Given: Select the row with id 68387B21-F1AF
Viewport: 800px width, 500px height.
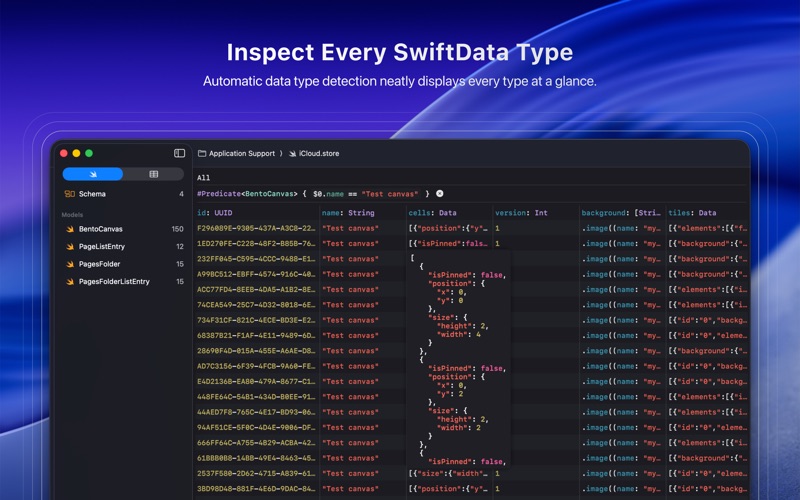Looking at the screenshot, I should click(470, 335).
